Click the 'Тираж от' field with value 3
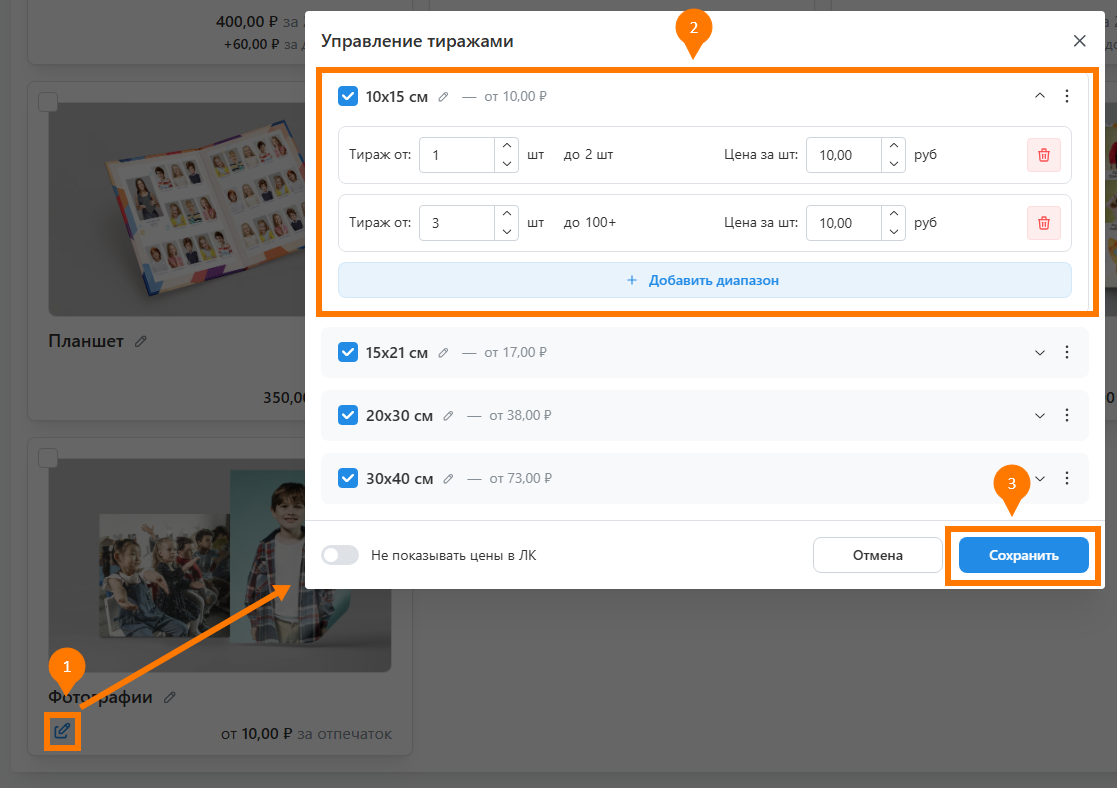The width and height of the screenshot is (1117, 788). [457, 223]
